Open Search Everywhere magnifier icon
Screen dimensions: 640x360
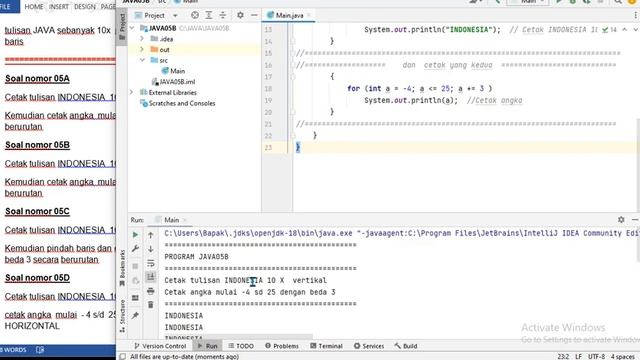click(618, 2)
